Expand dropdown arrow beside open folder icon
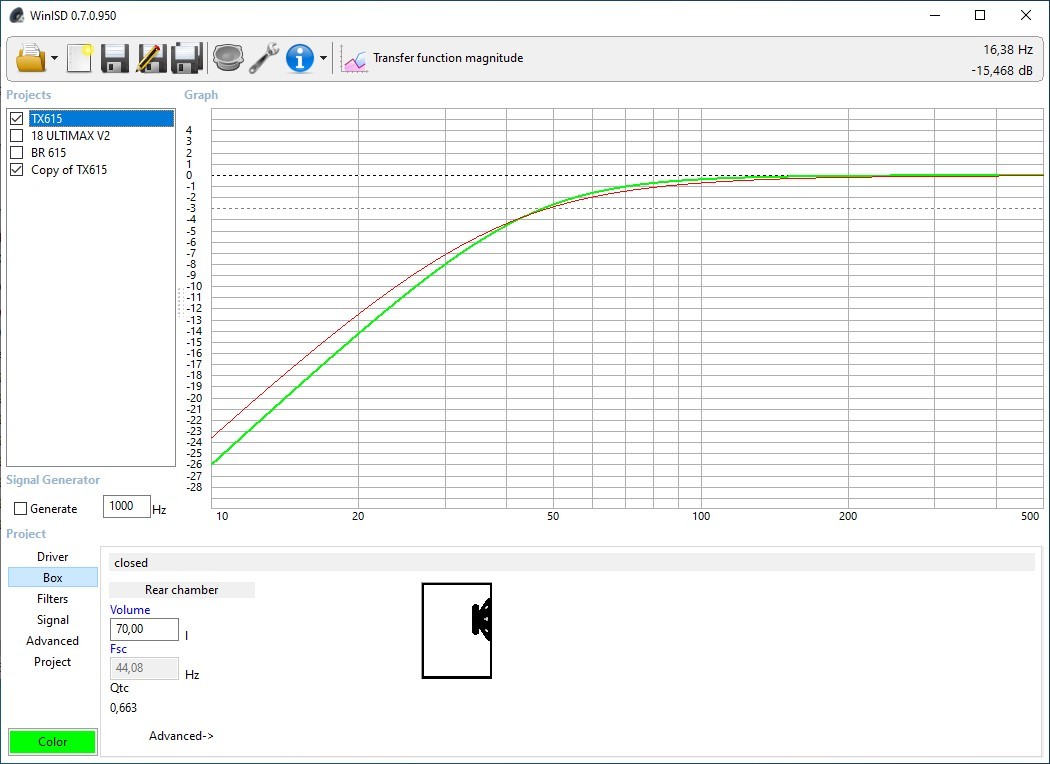 tap(54, 59)
